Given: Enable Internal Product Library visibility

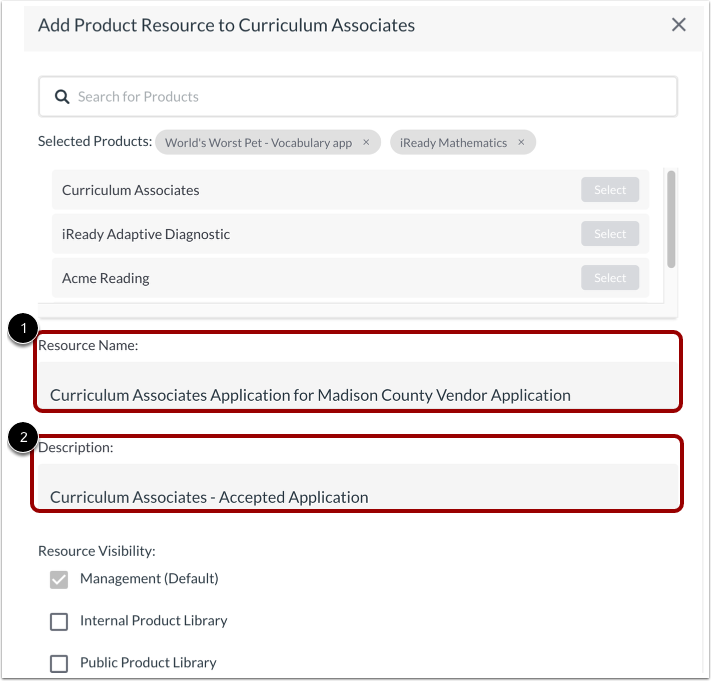Looking at the screenshot, I should click(59, 622).
